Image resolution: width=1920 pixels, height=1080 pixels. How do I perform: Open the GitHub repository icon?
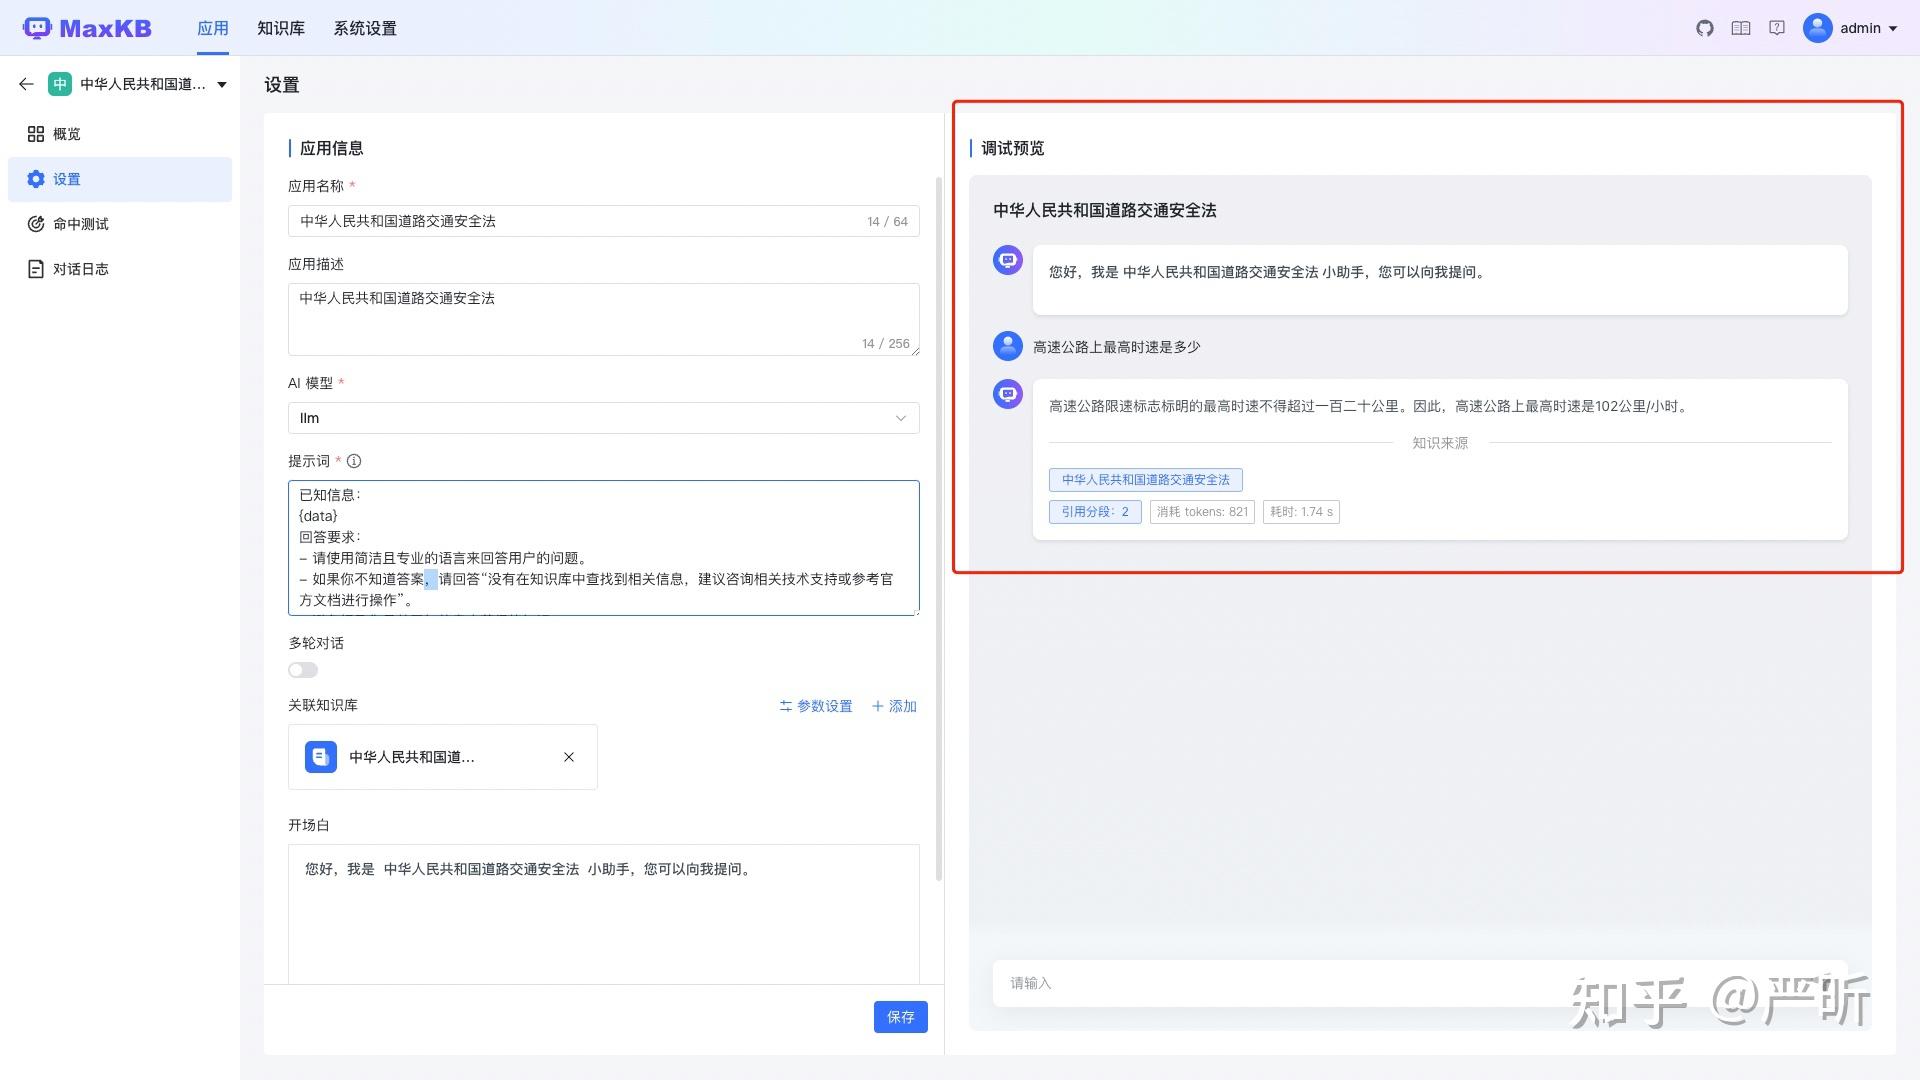(1705, 28)
